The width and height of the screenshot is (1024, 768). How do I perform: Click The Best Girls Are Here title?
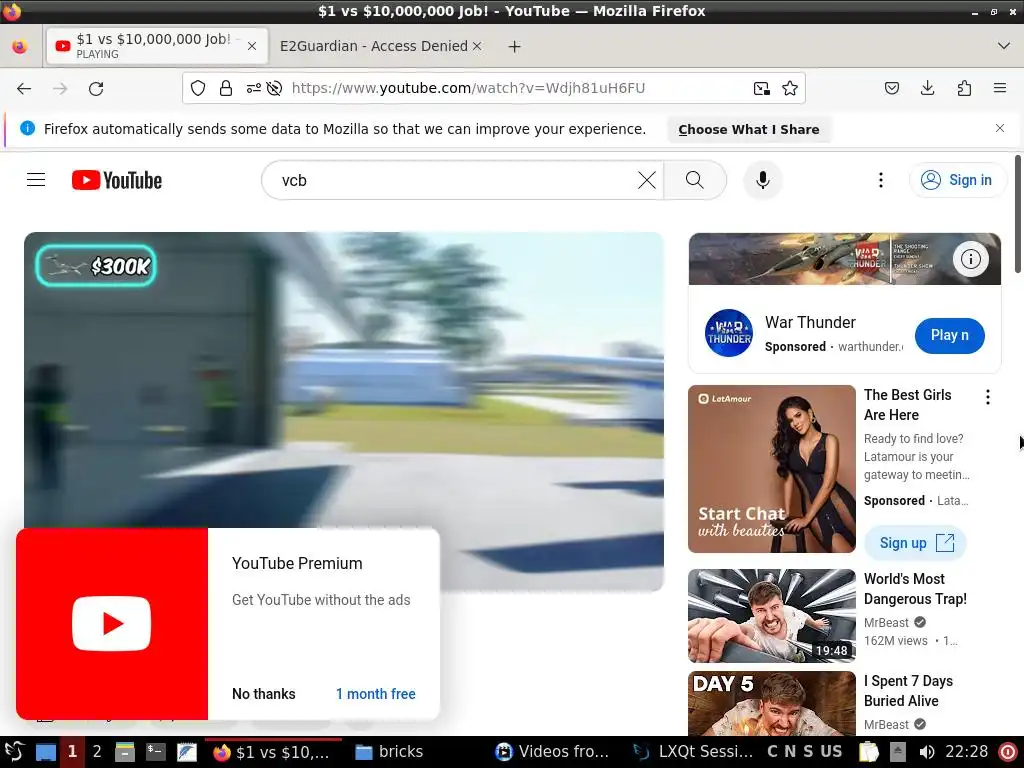click(x=907, y=405)
